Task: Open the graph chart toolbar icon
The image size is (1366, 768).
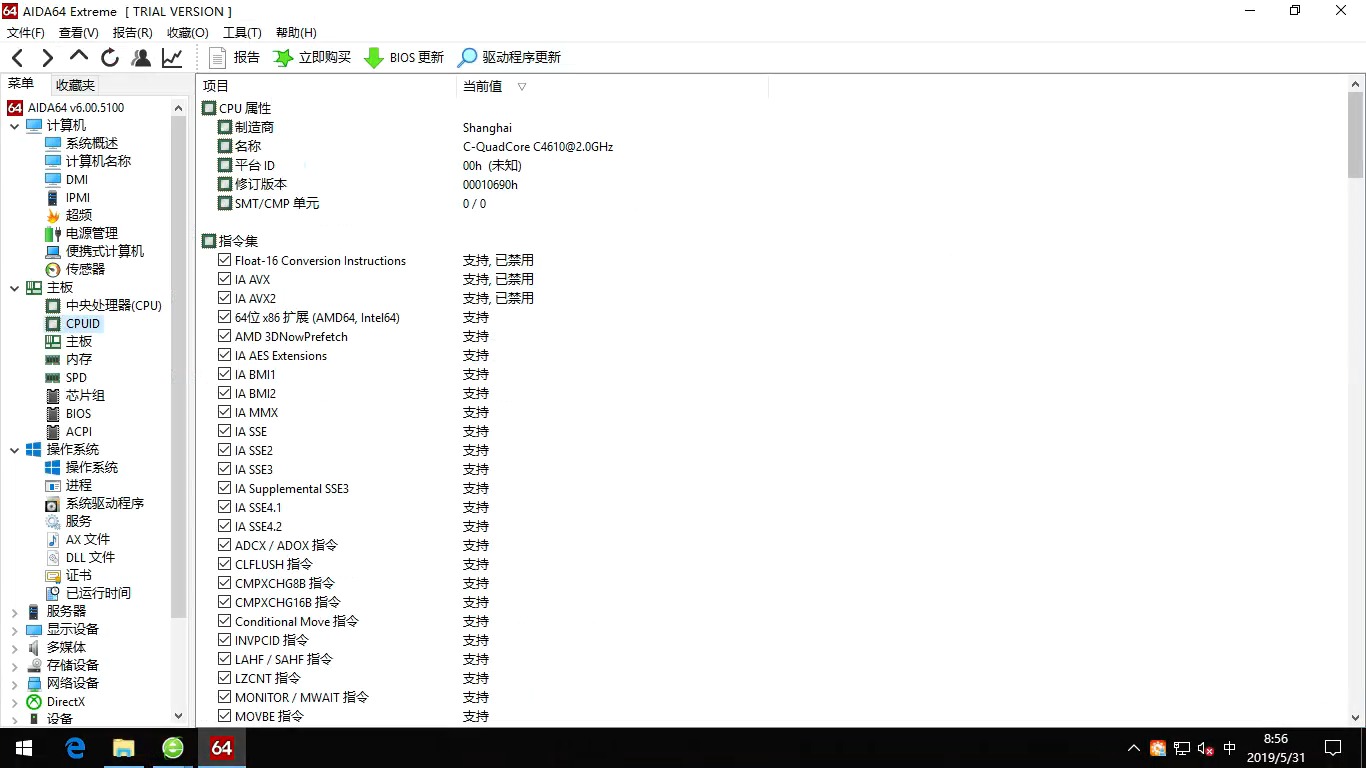Action: [173, 58]
